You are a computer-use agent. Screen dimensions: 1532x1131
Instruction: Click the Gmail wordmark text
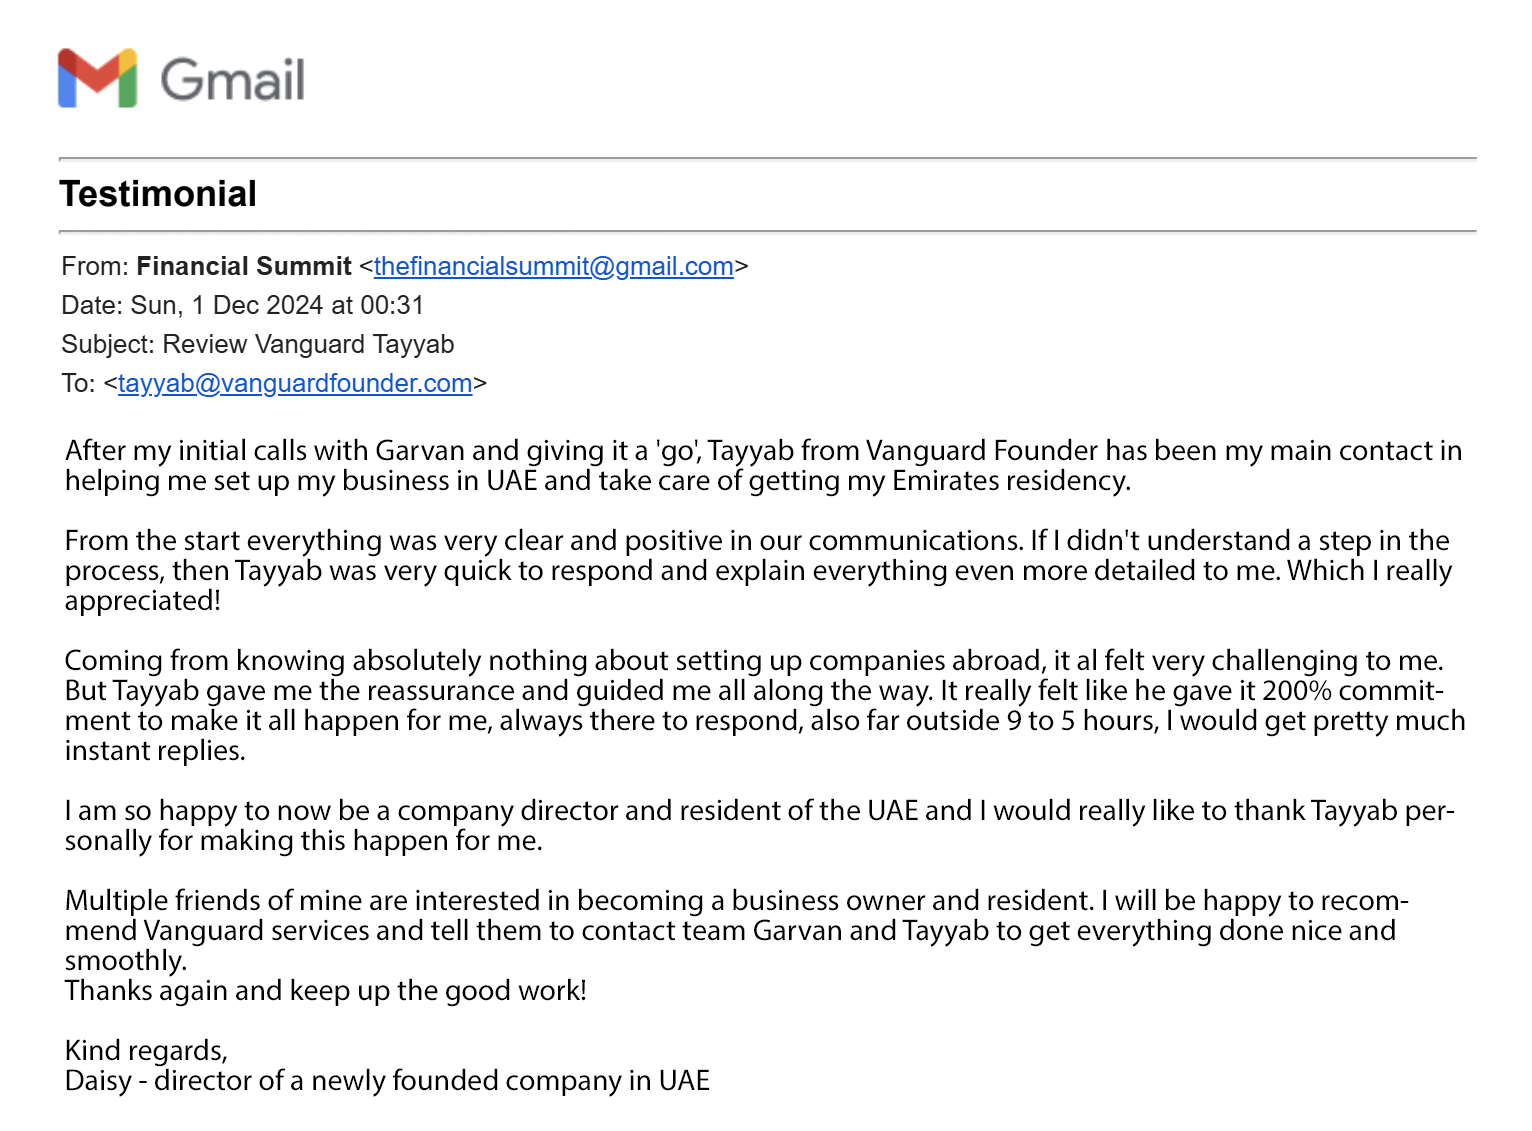(233, 80)
